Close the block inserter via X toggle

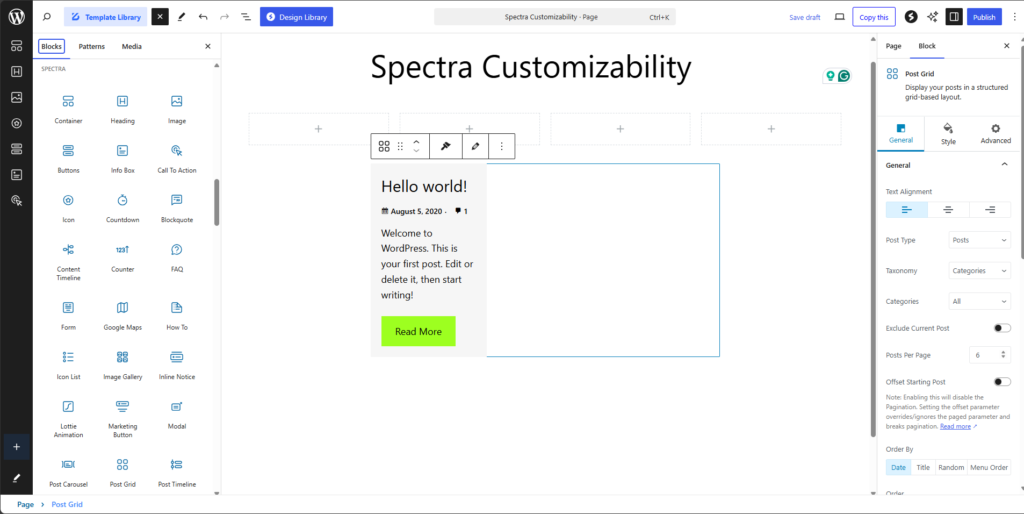coord(160,17)
